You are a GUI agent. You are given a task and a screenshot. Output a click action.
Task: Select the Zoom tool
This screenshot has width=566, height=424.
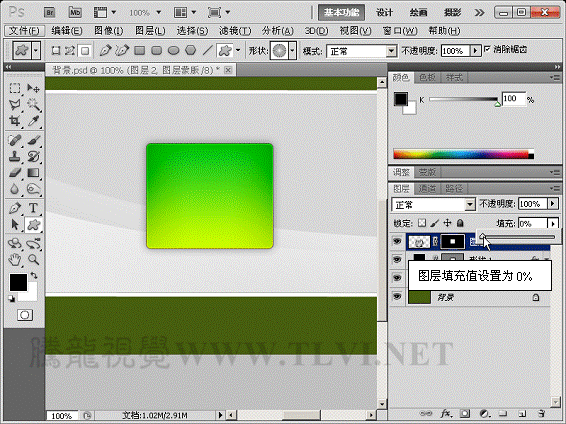33,259
